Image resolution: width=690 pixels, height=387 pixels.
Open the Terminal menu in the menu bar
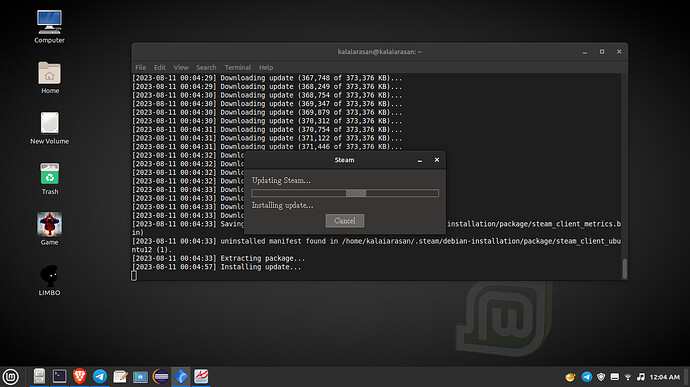(x=238, y=67)
